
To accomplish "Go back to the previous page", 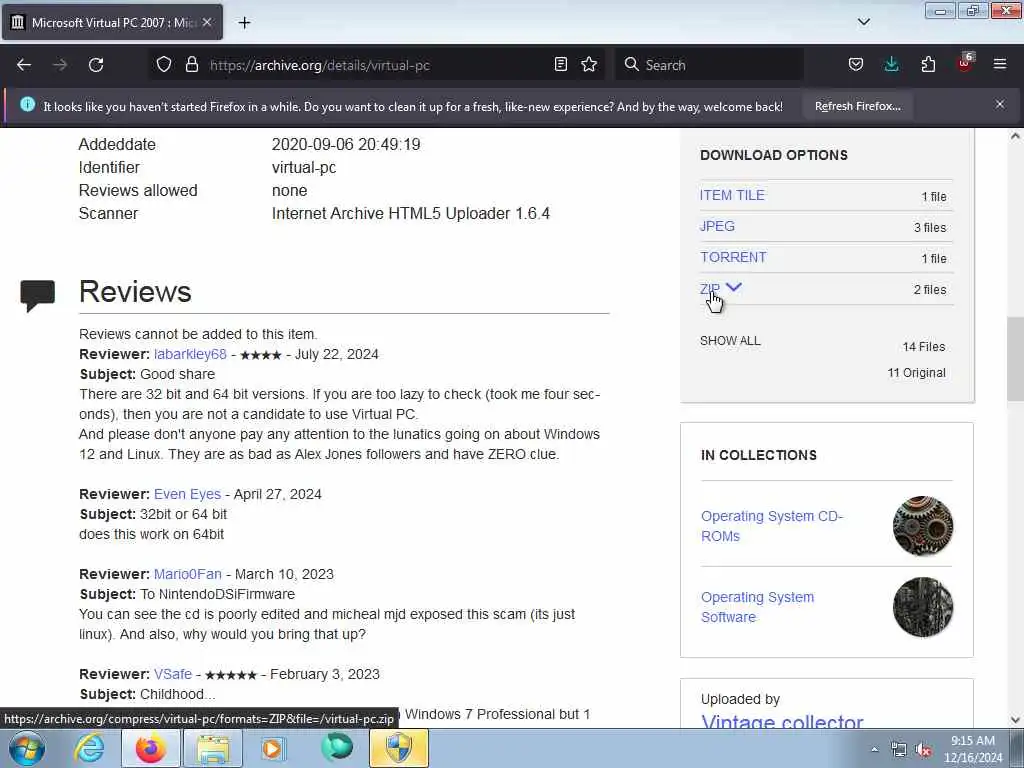I will (24, 65).
